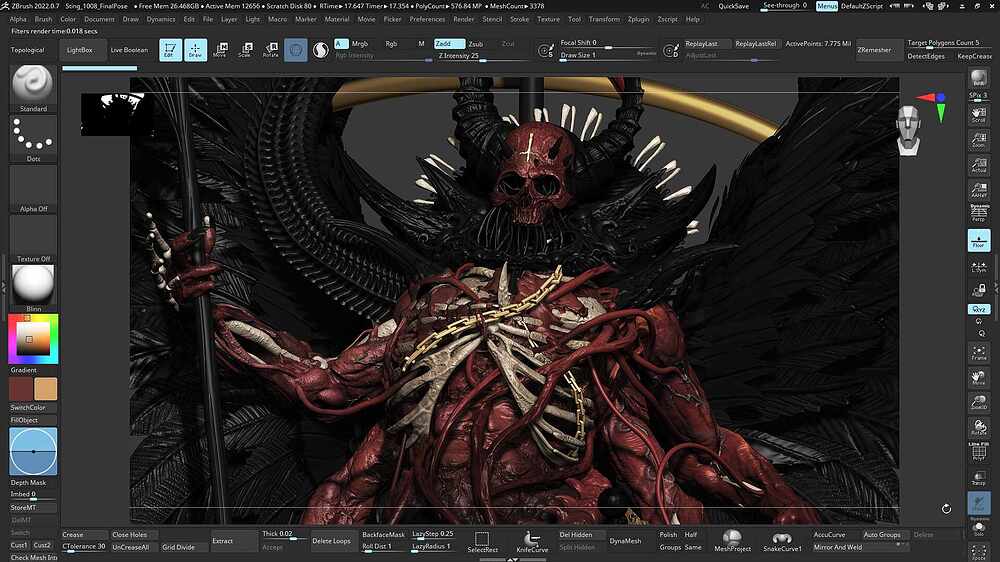Select the Scale transform tool
This screenshot has width=1000, height=562.
coord(245,50)
